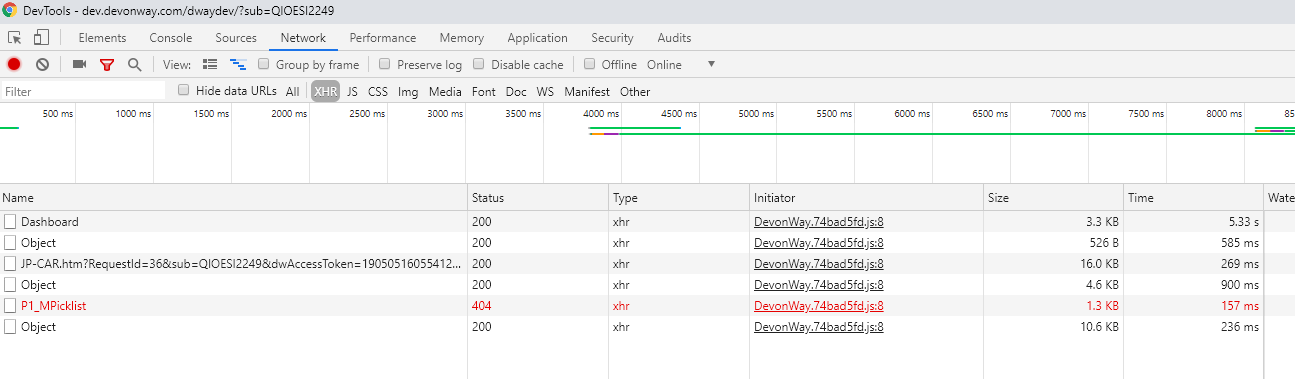Toggle capture screenshots camera icon
The image size is (1295, 379).
tap(80, 64)
